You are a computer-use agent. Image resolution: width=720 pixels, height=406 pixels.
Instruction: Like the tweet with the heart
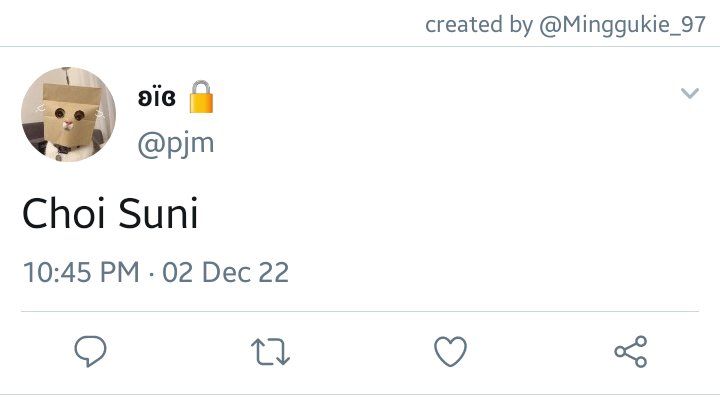450,351
